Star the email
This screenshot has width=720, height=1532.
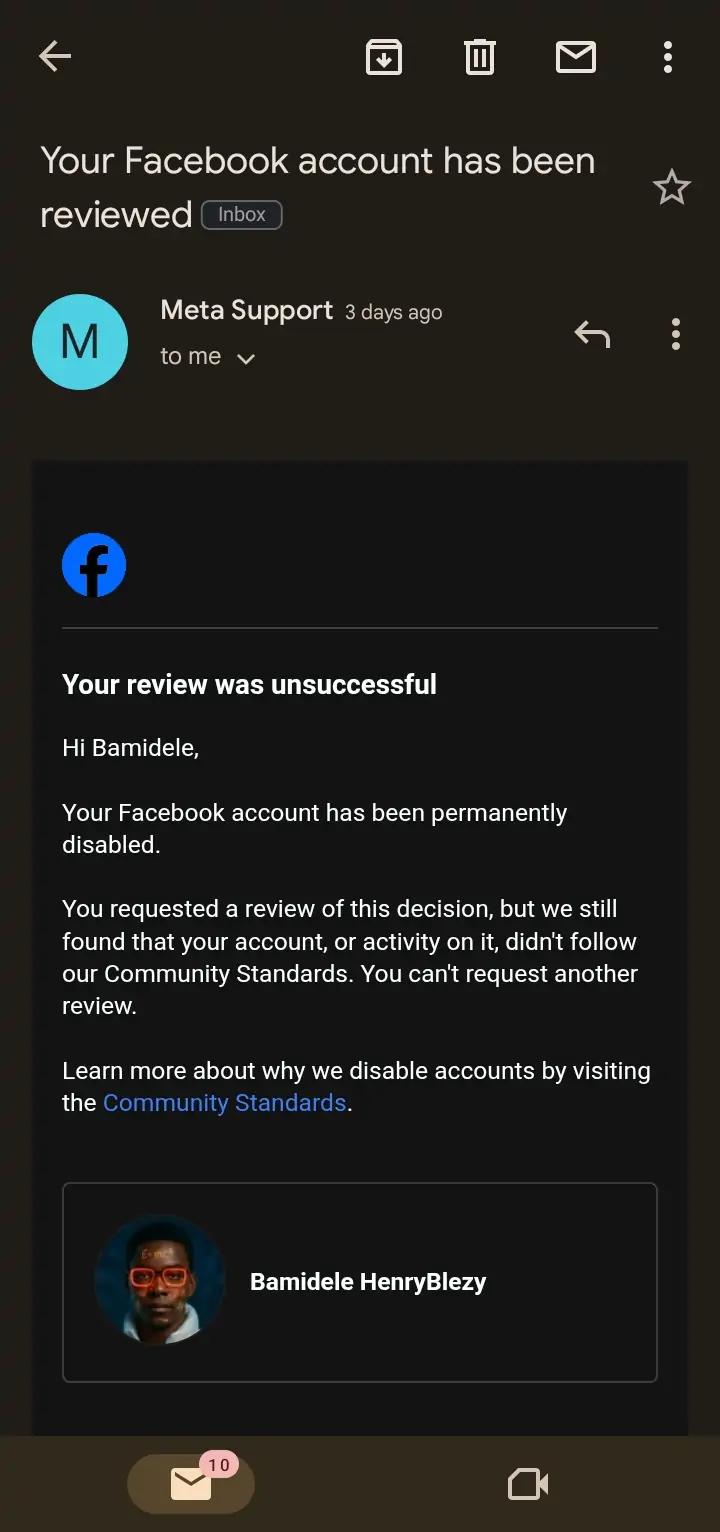(671, 187)
